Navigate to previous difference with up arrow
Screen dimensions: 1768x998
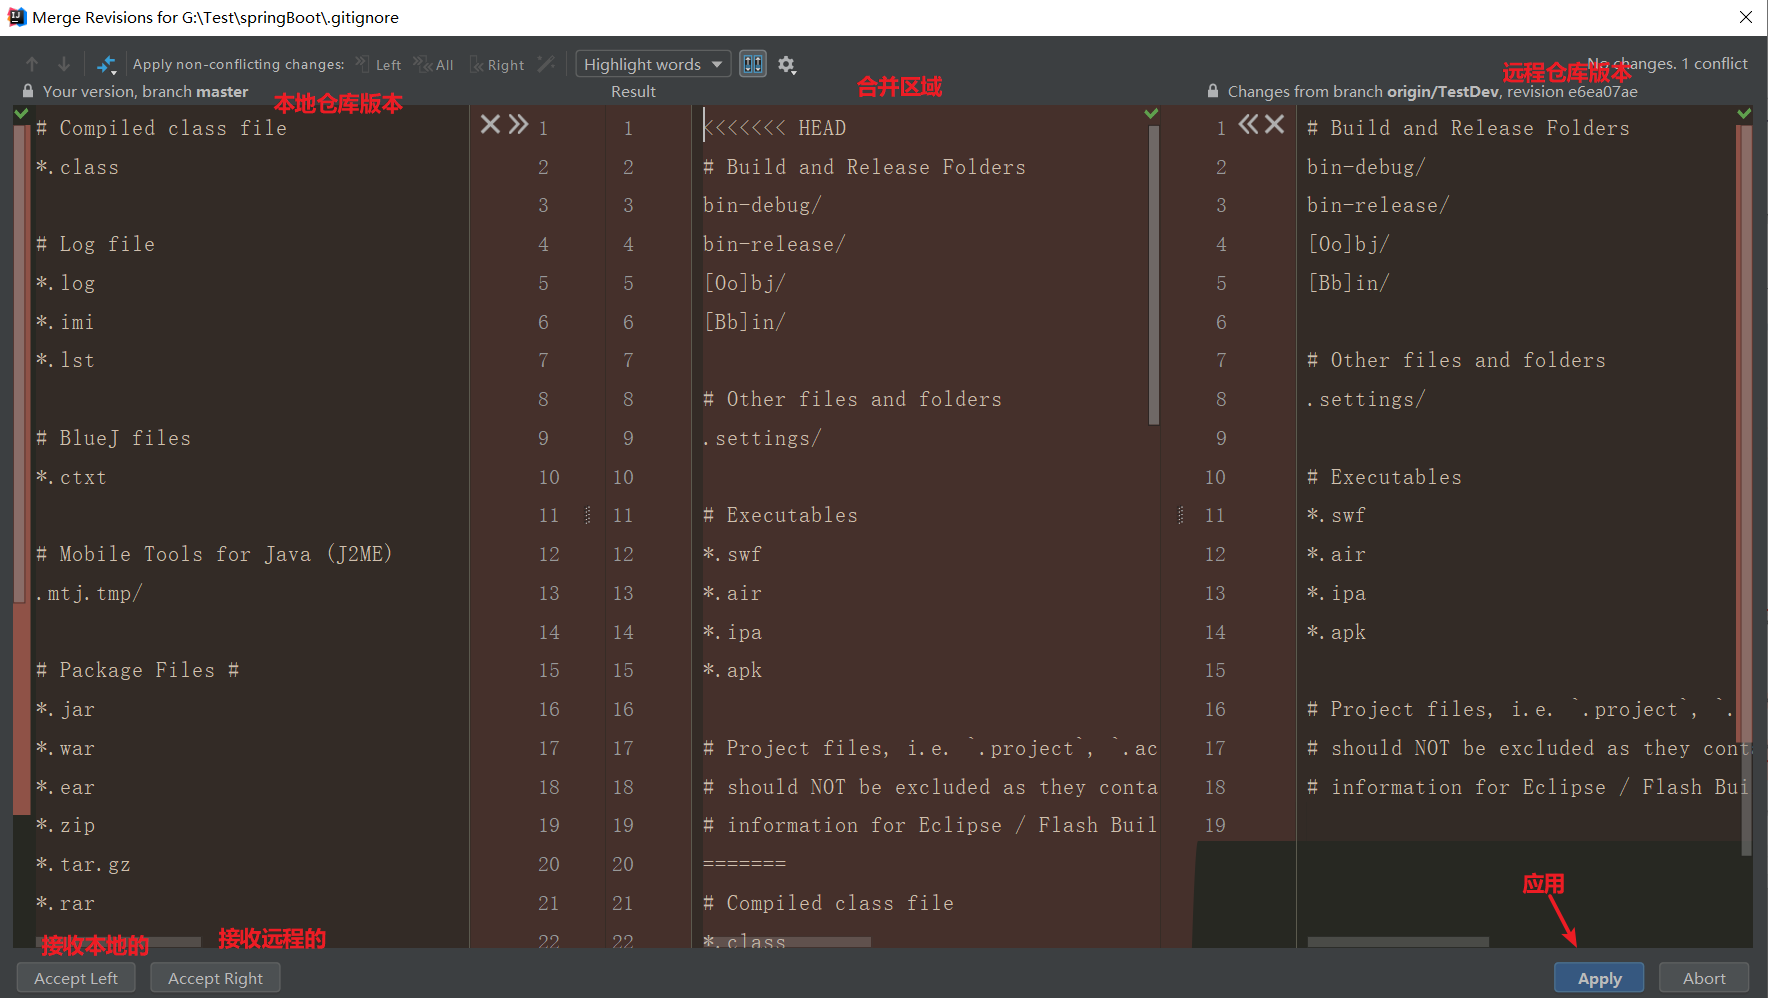coord(31,63)
